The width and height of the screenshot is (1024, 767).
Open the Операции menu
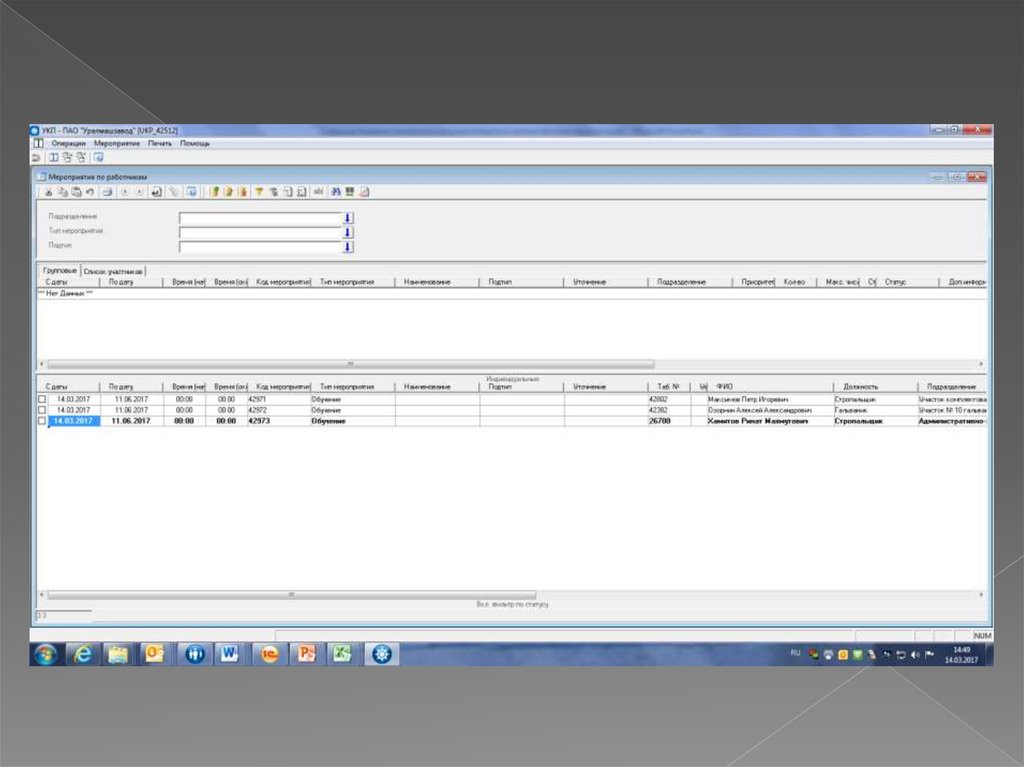point(68,144)
